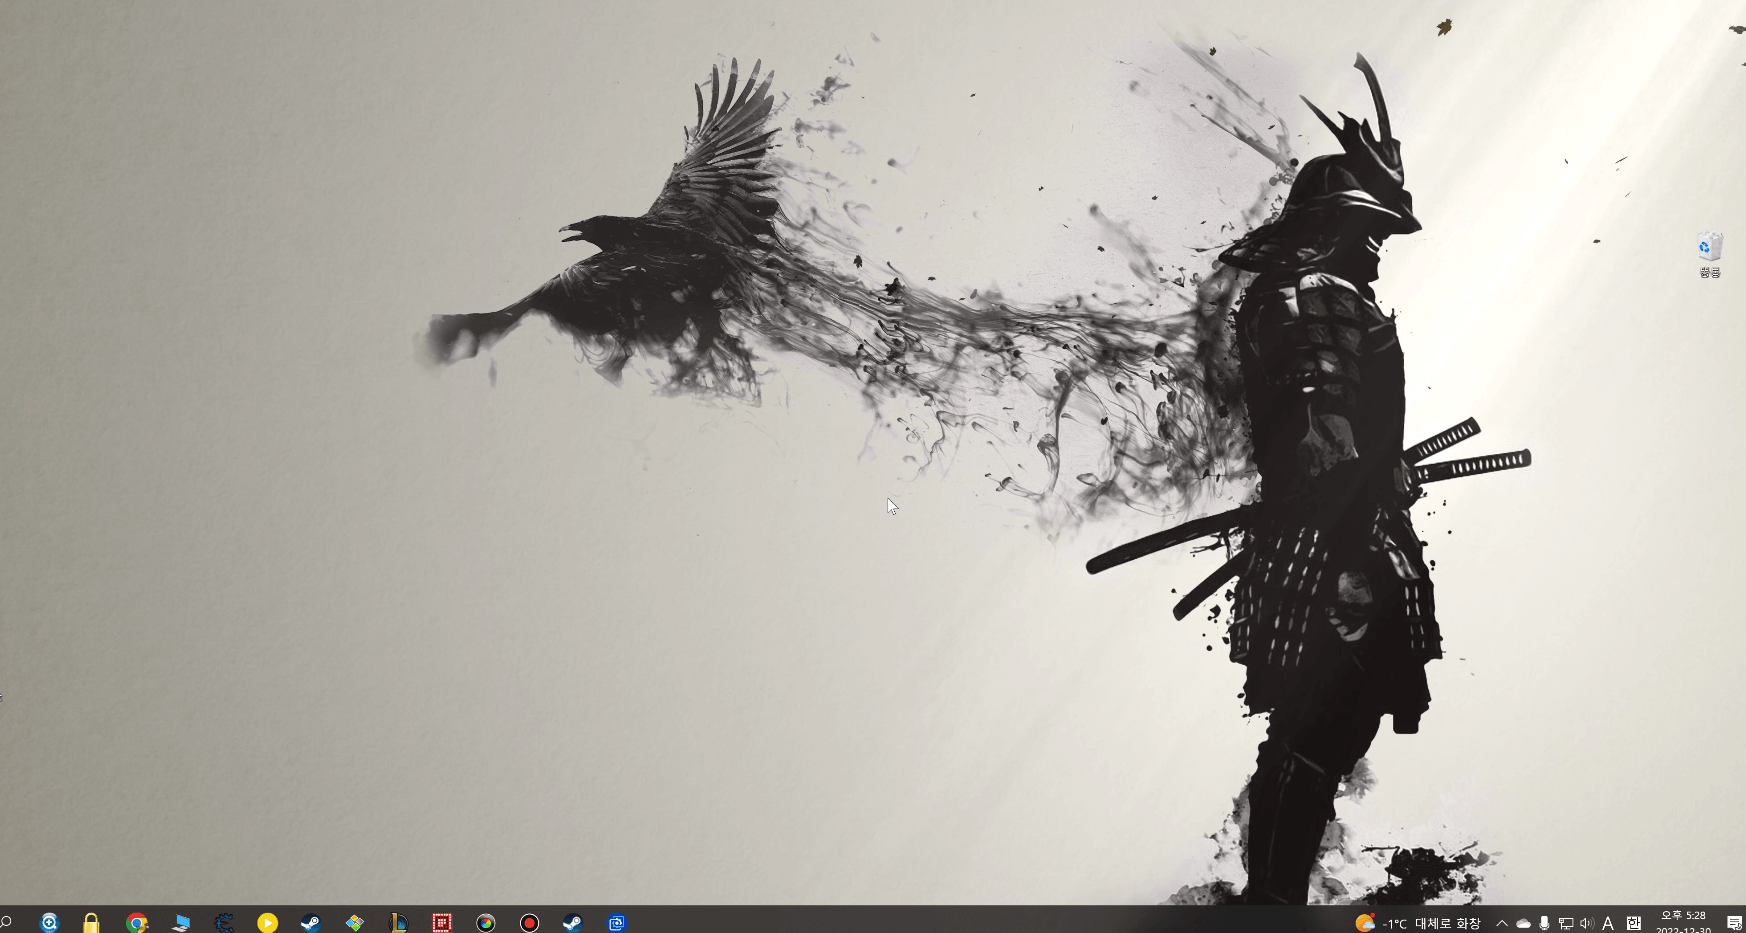
Task: Open the dark blue gear-shaped taskbar app
Action: pos(224,922)
